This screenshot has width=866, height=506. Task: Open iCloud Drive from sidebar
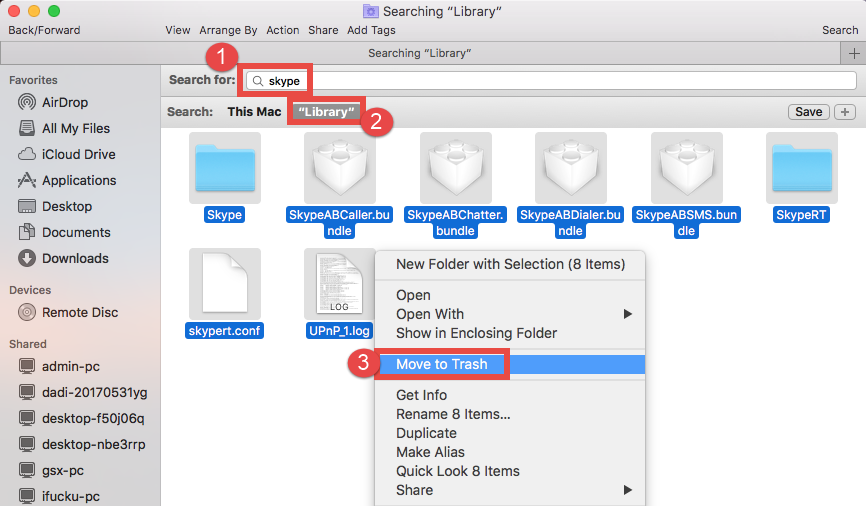67,154
